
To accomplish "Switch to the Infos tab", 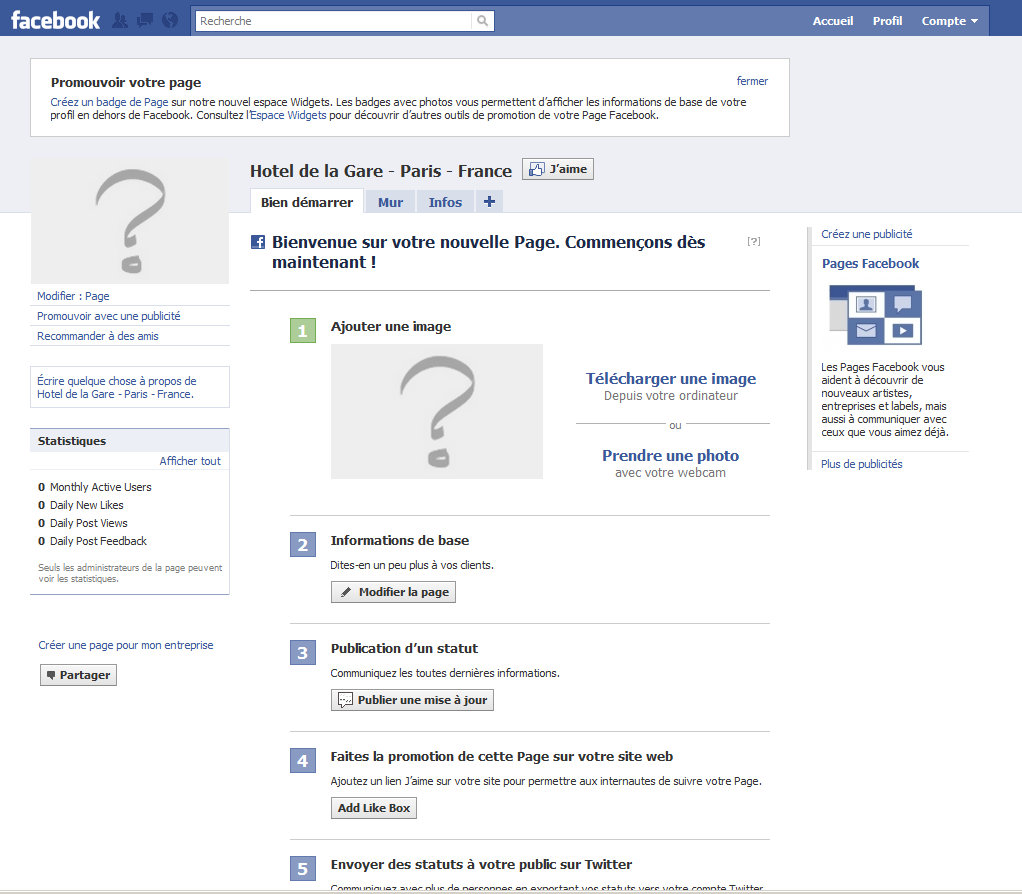I will [445, 202].
